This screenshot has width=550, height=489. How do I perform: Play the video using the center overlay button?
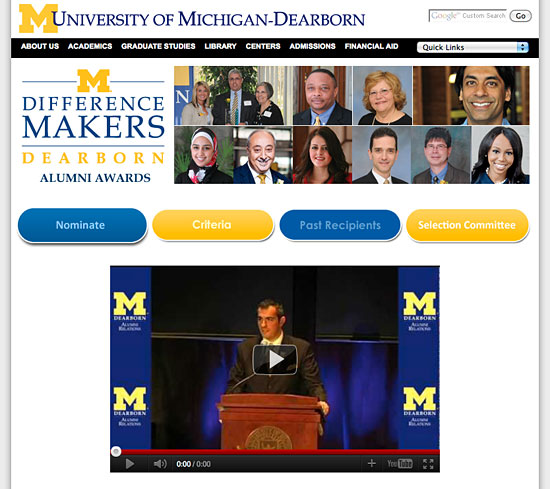click(x=275, y=360)
